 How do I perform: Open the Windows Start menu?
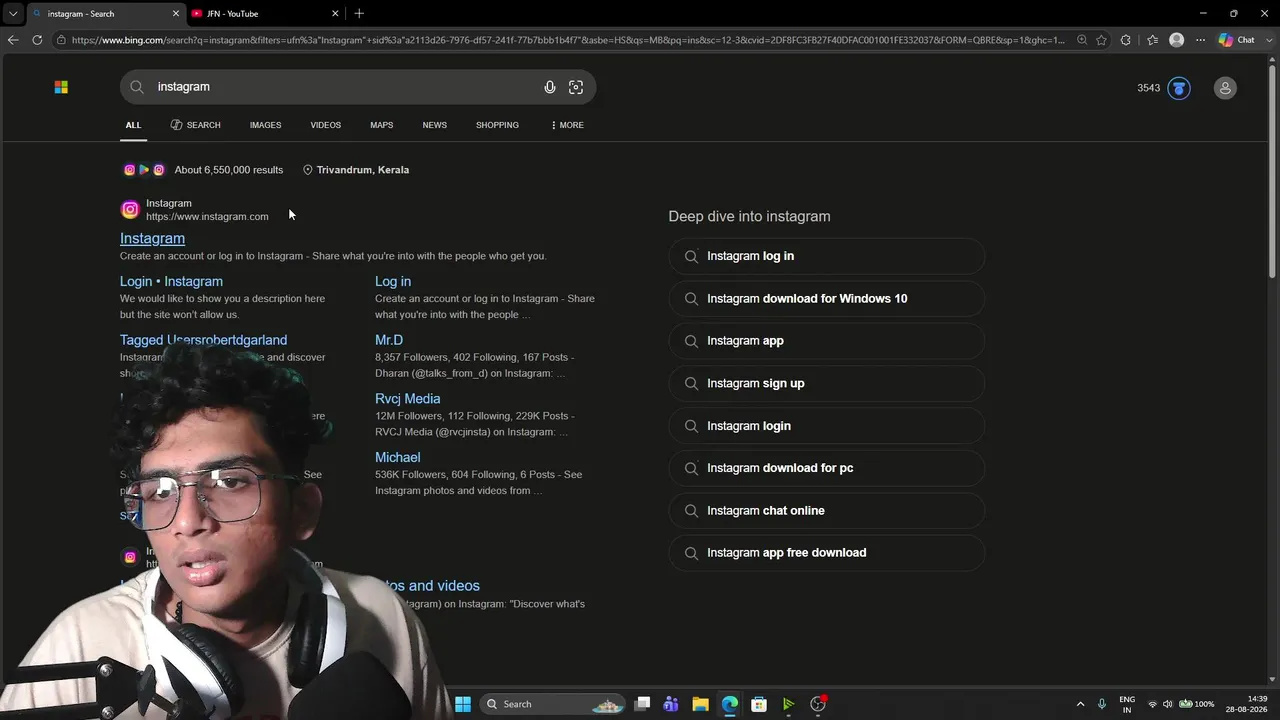click(463, 704)
